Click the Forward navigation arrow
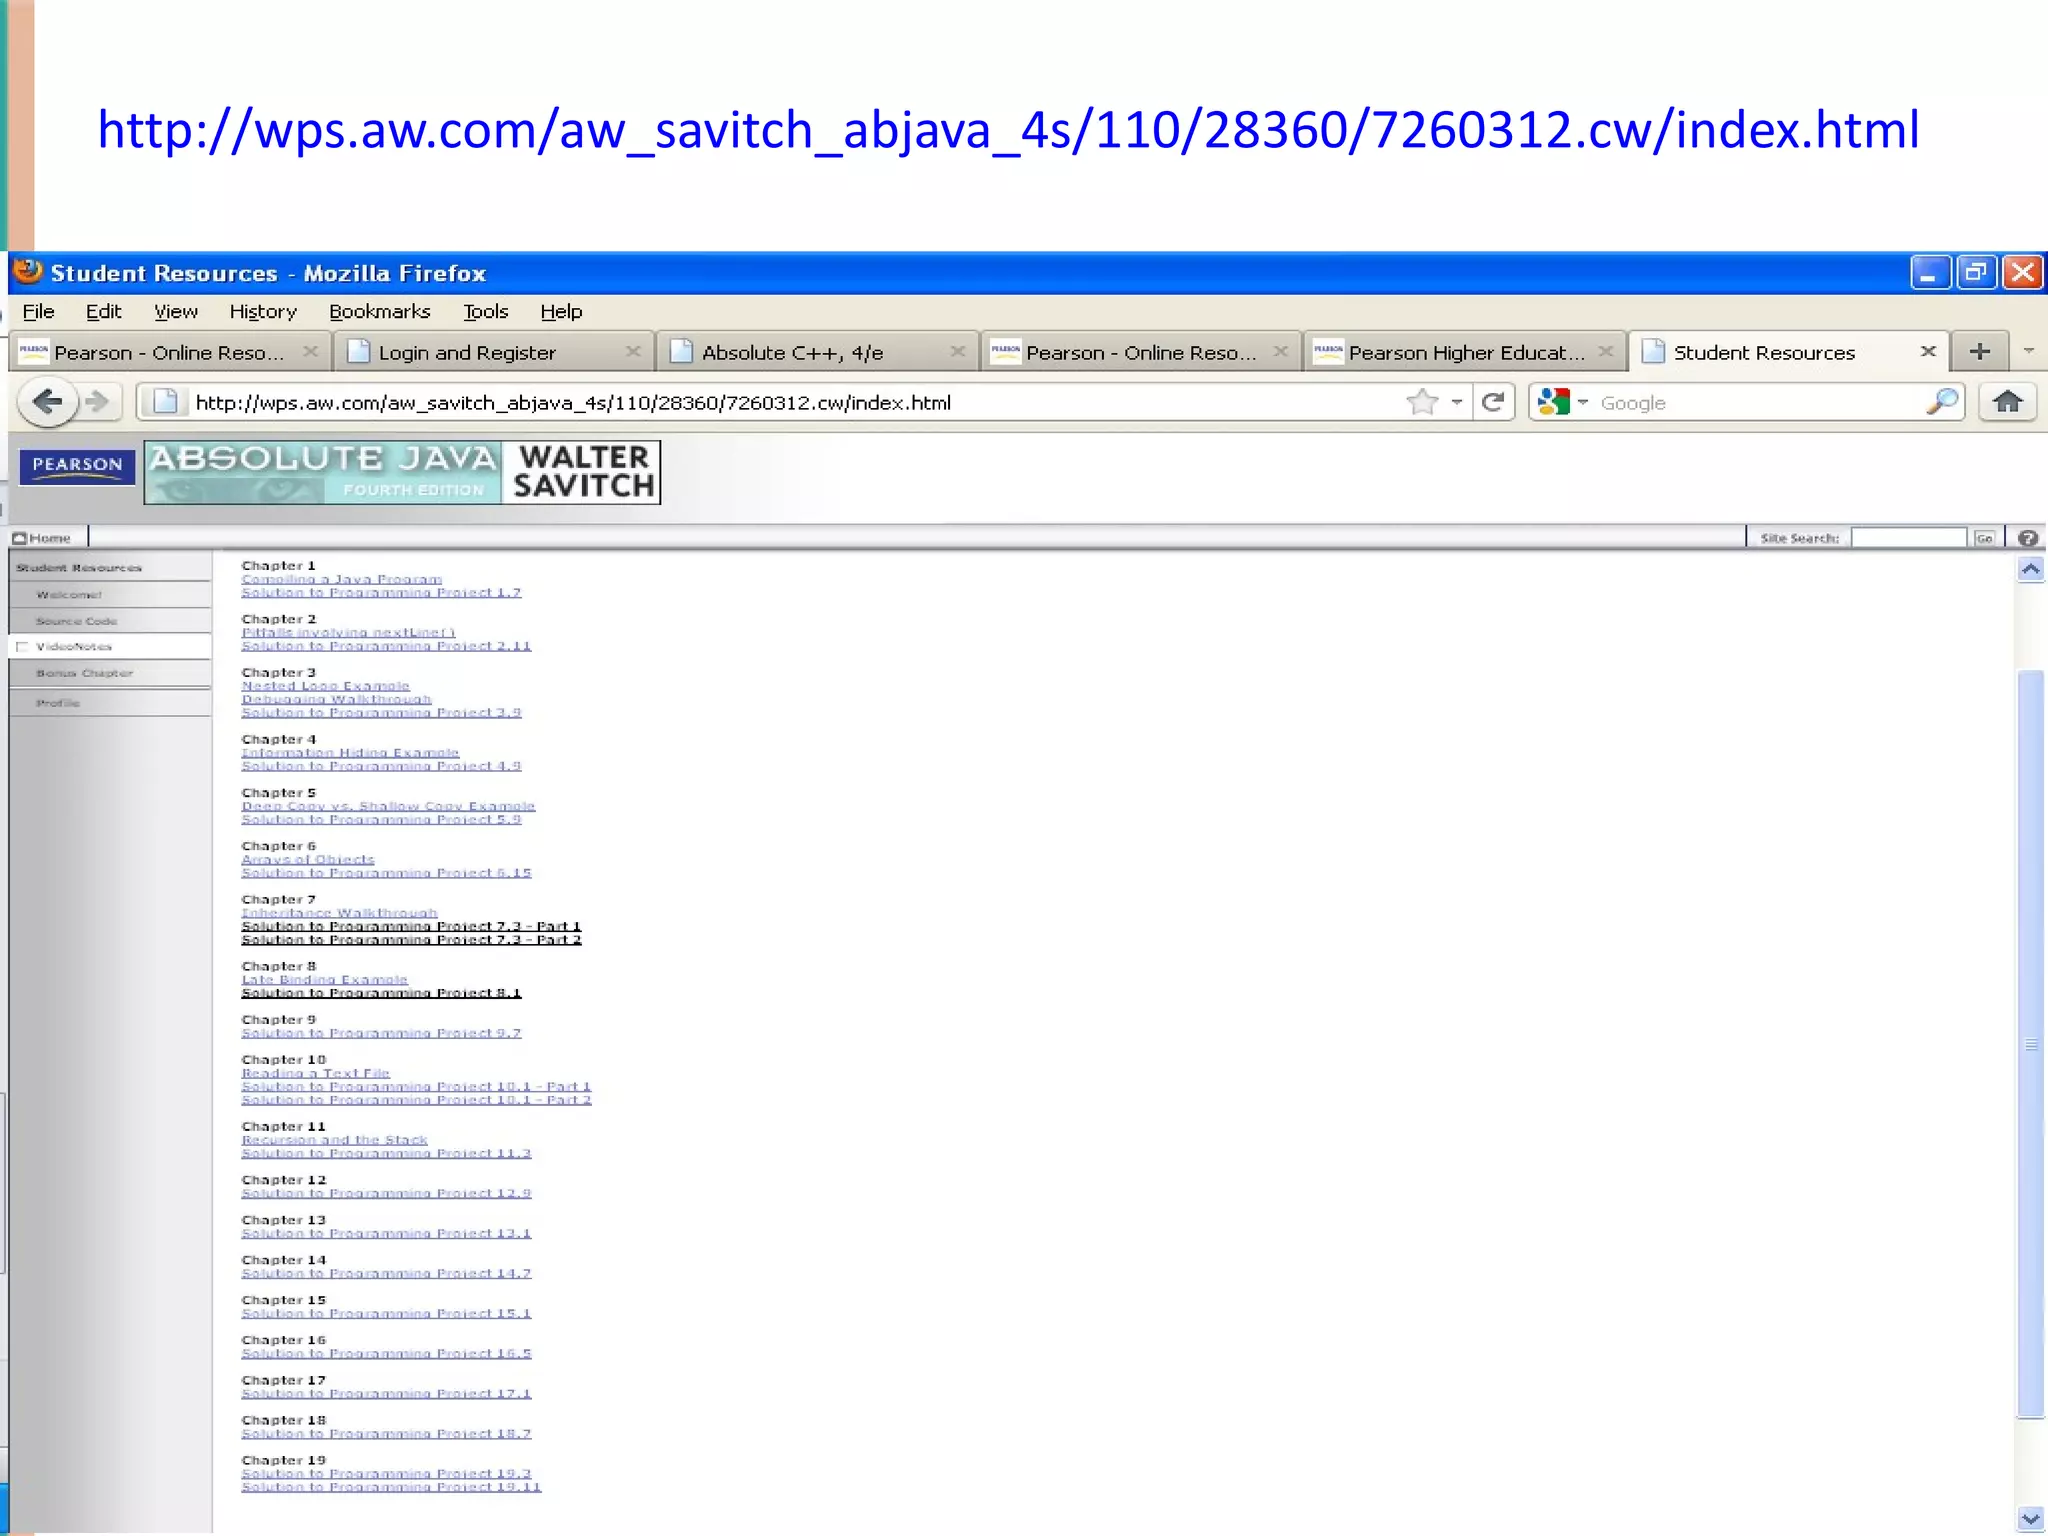Screen dimensions: 2048x1536 click(97, 402)
